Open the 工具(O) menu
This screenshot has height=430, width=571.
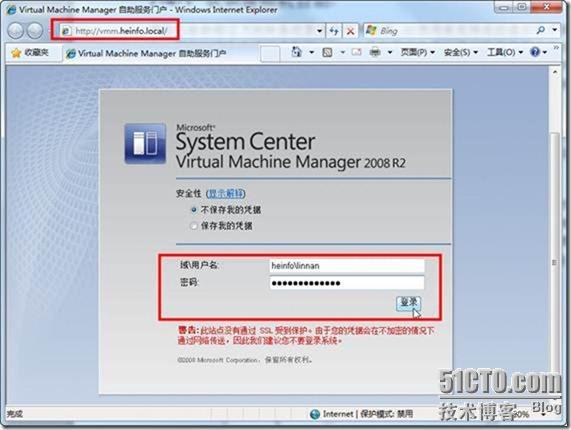coord(505,52)
